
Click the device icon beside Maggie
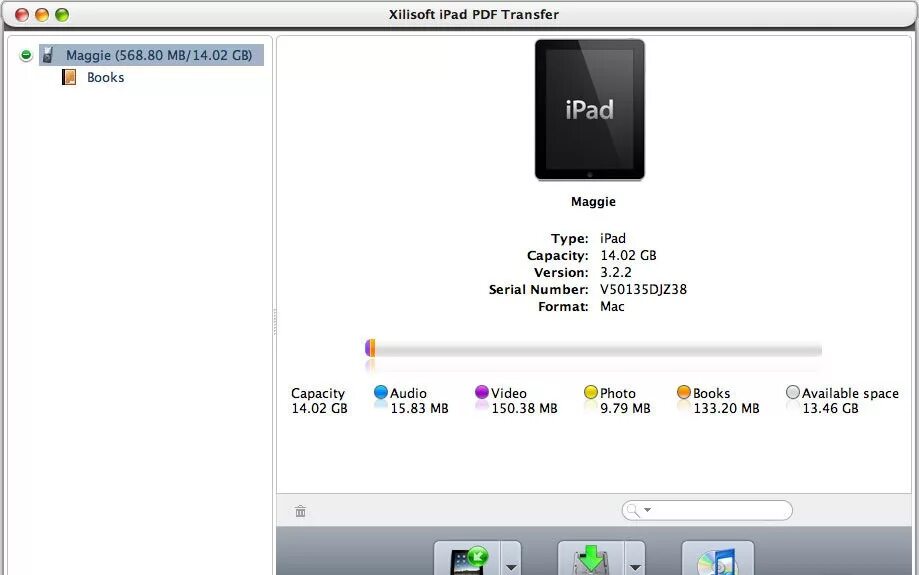click(x=48, y=55)
